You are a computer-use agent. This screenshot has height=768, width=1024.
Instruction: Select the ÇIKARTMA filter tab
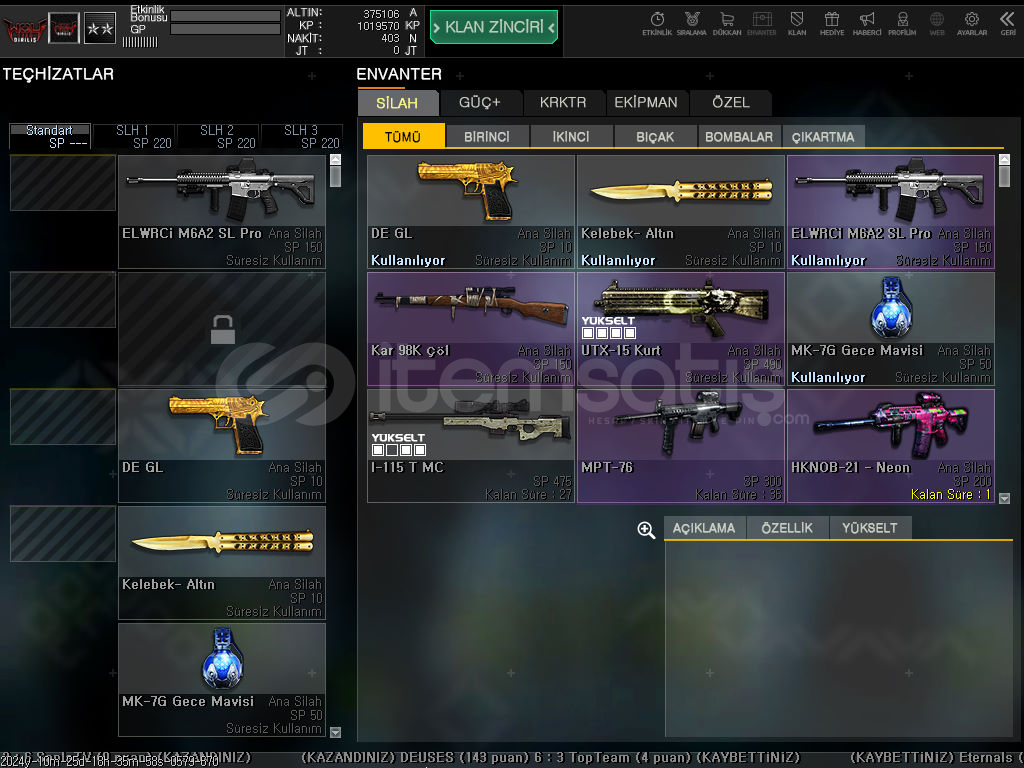(x=823, y=136)
